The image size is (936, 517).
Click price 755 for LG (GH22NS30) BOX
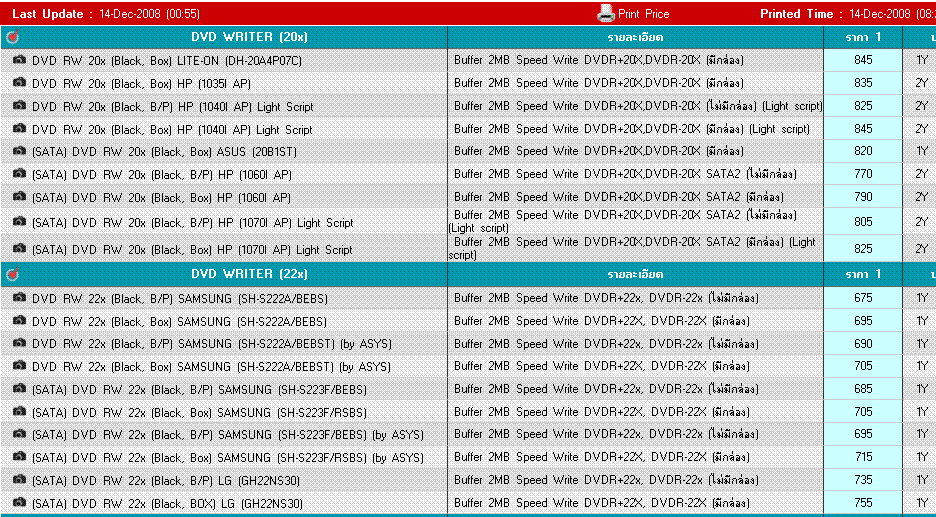[863, 502]
